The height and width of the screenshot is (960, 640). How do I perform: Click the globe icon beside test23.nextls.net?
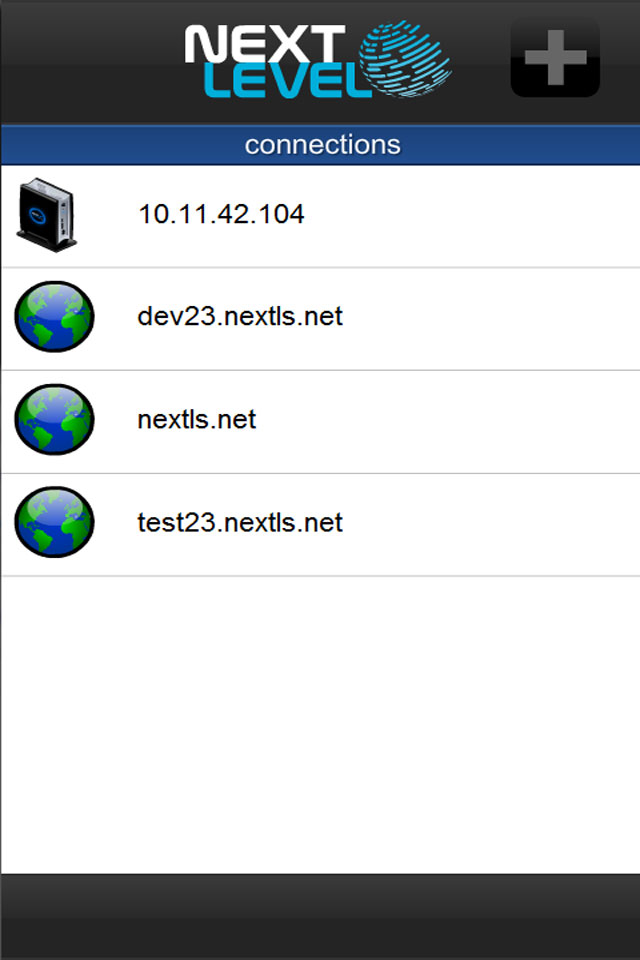tap(54, 522)
